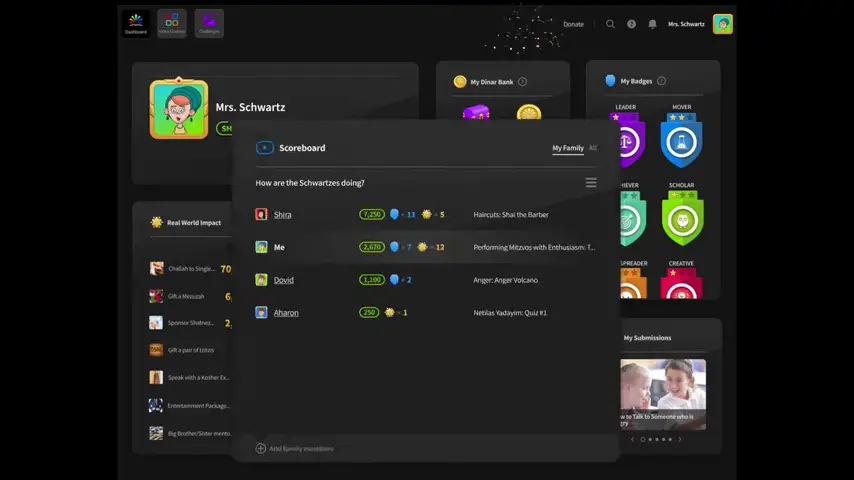
Task: Click Shira's sun impact count icon
Action: pos(426,214)
